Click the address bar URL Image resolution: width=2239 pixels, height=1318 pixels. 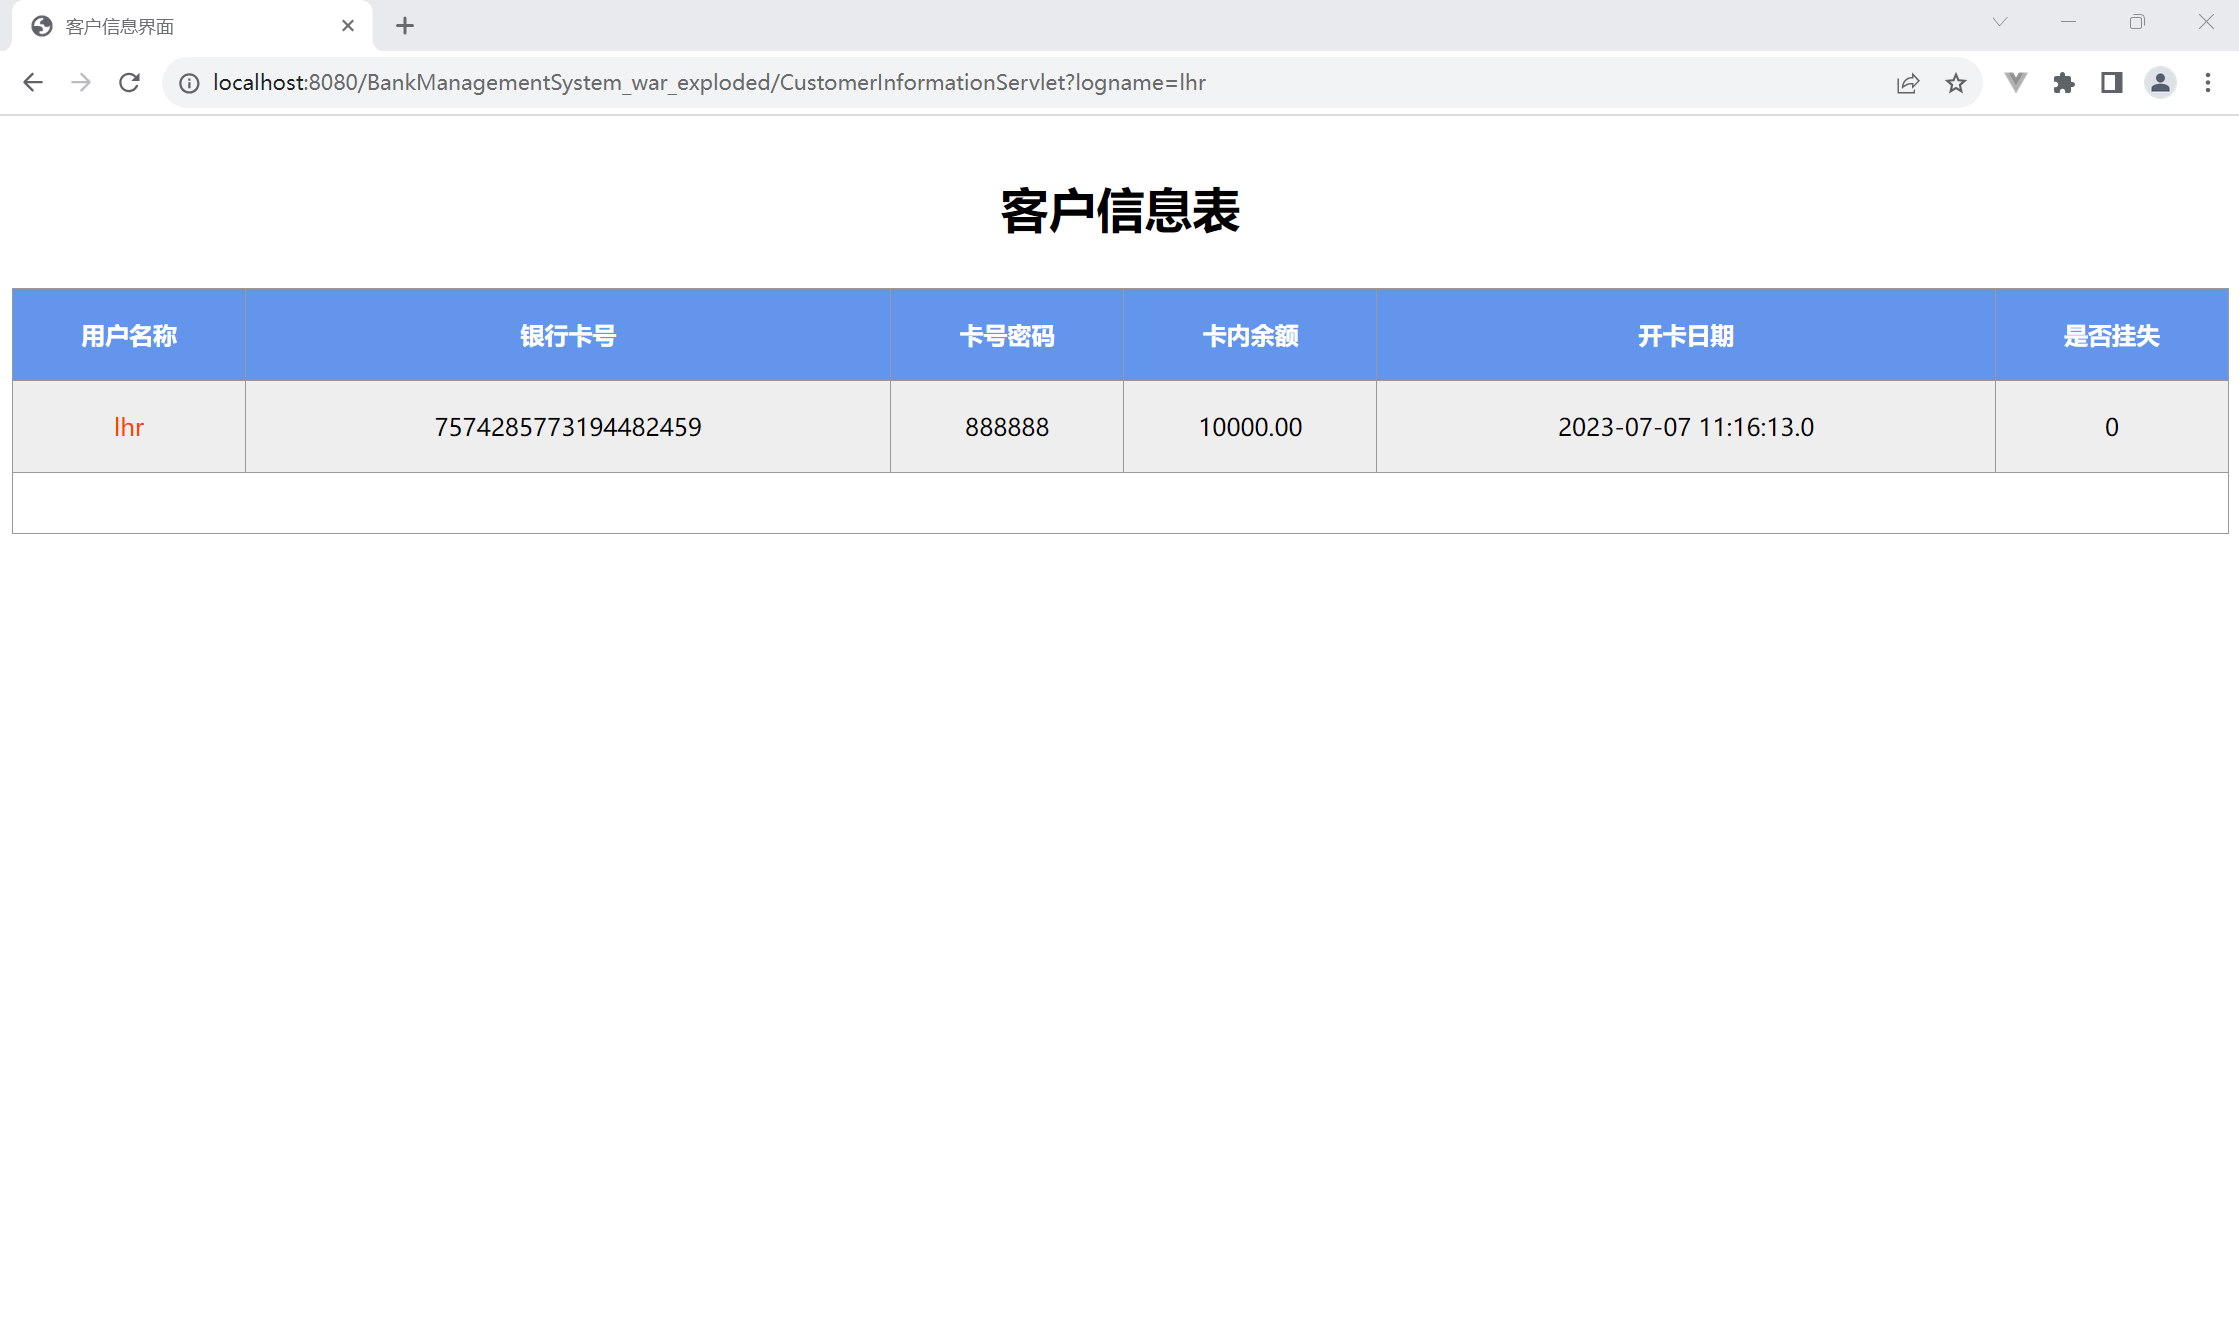pyautogui.click(x=708, y=83)
